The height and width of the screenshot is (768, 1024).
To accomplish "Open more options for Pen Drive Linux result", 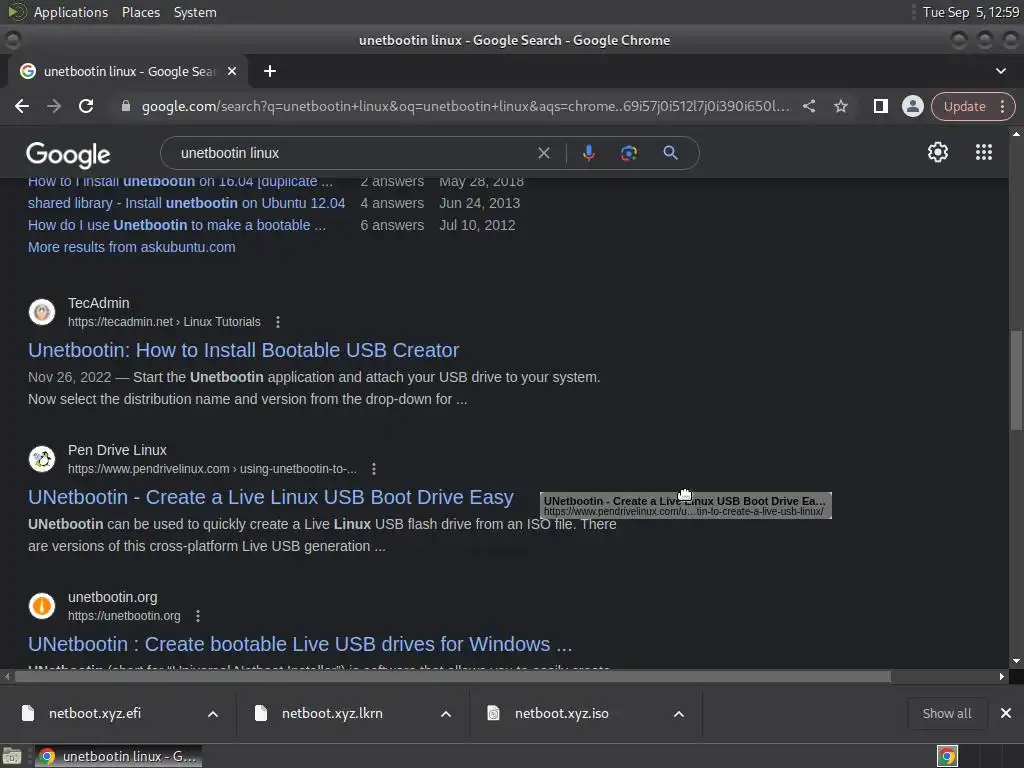I will tap(374, 469).
